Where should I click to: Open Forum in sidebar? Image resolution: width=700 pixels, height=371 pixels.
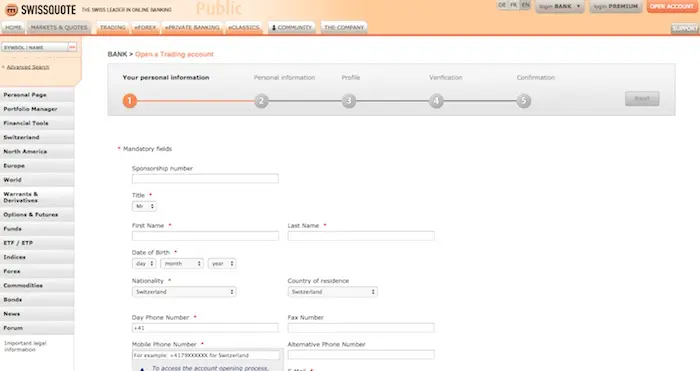coord(37,328)
